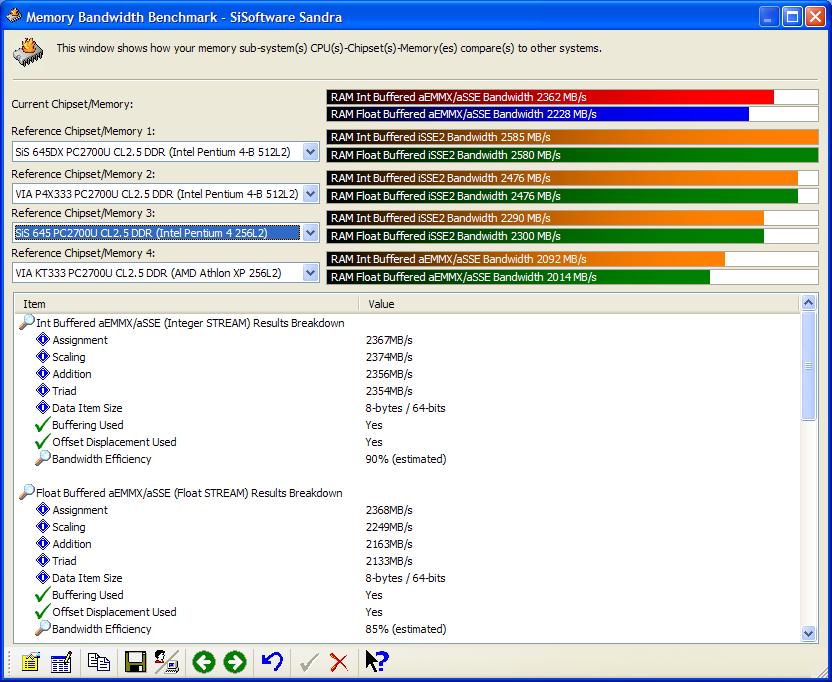Go forward with the green right arrow
This screenshot has width=832, height=682.
[235, 662]
